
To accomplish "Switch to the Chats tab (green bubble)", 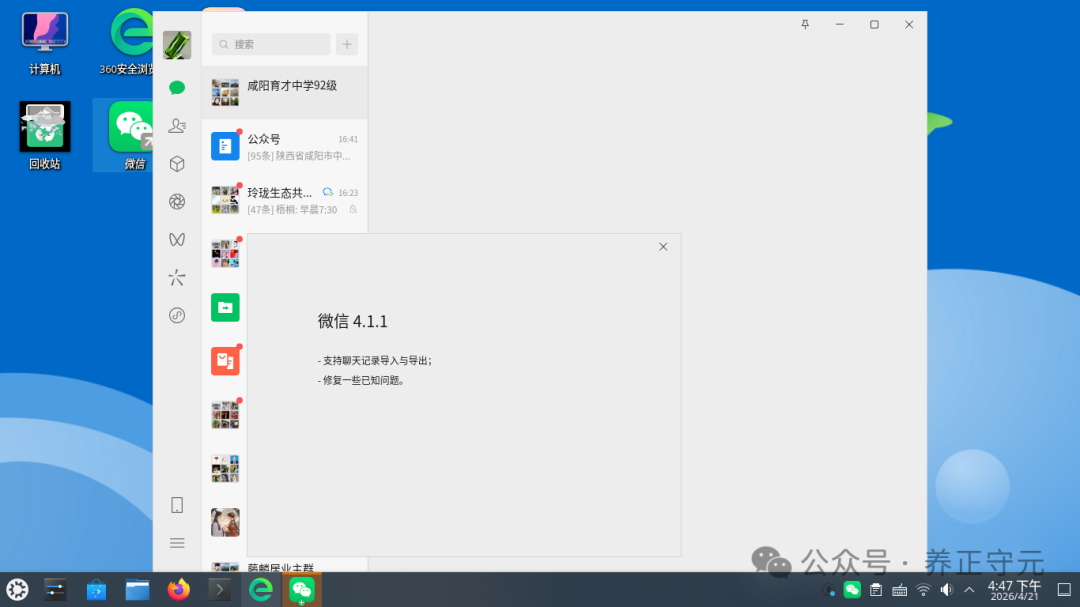I will [x=177, y=88].
